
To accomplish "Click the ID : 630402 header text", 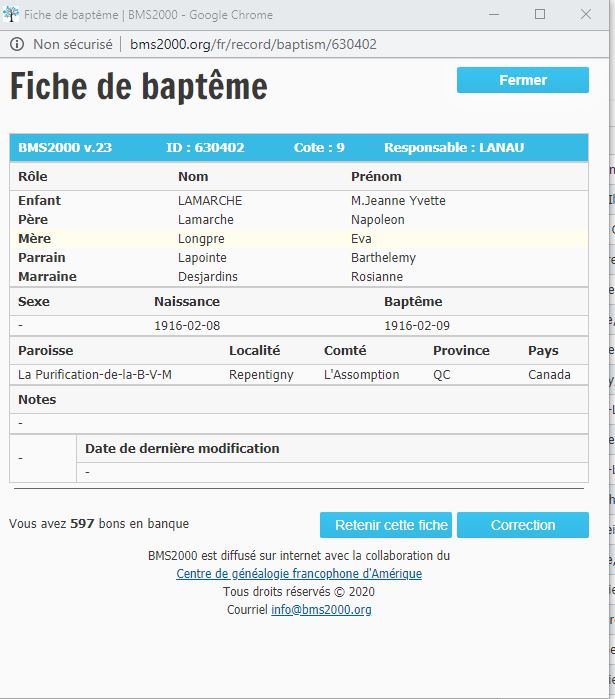I will pyautogui.click(x=205, y=148).
